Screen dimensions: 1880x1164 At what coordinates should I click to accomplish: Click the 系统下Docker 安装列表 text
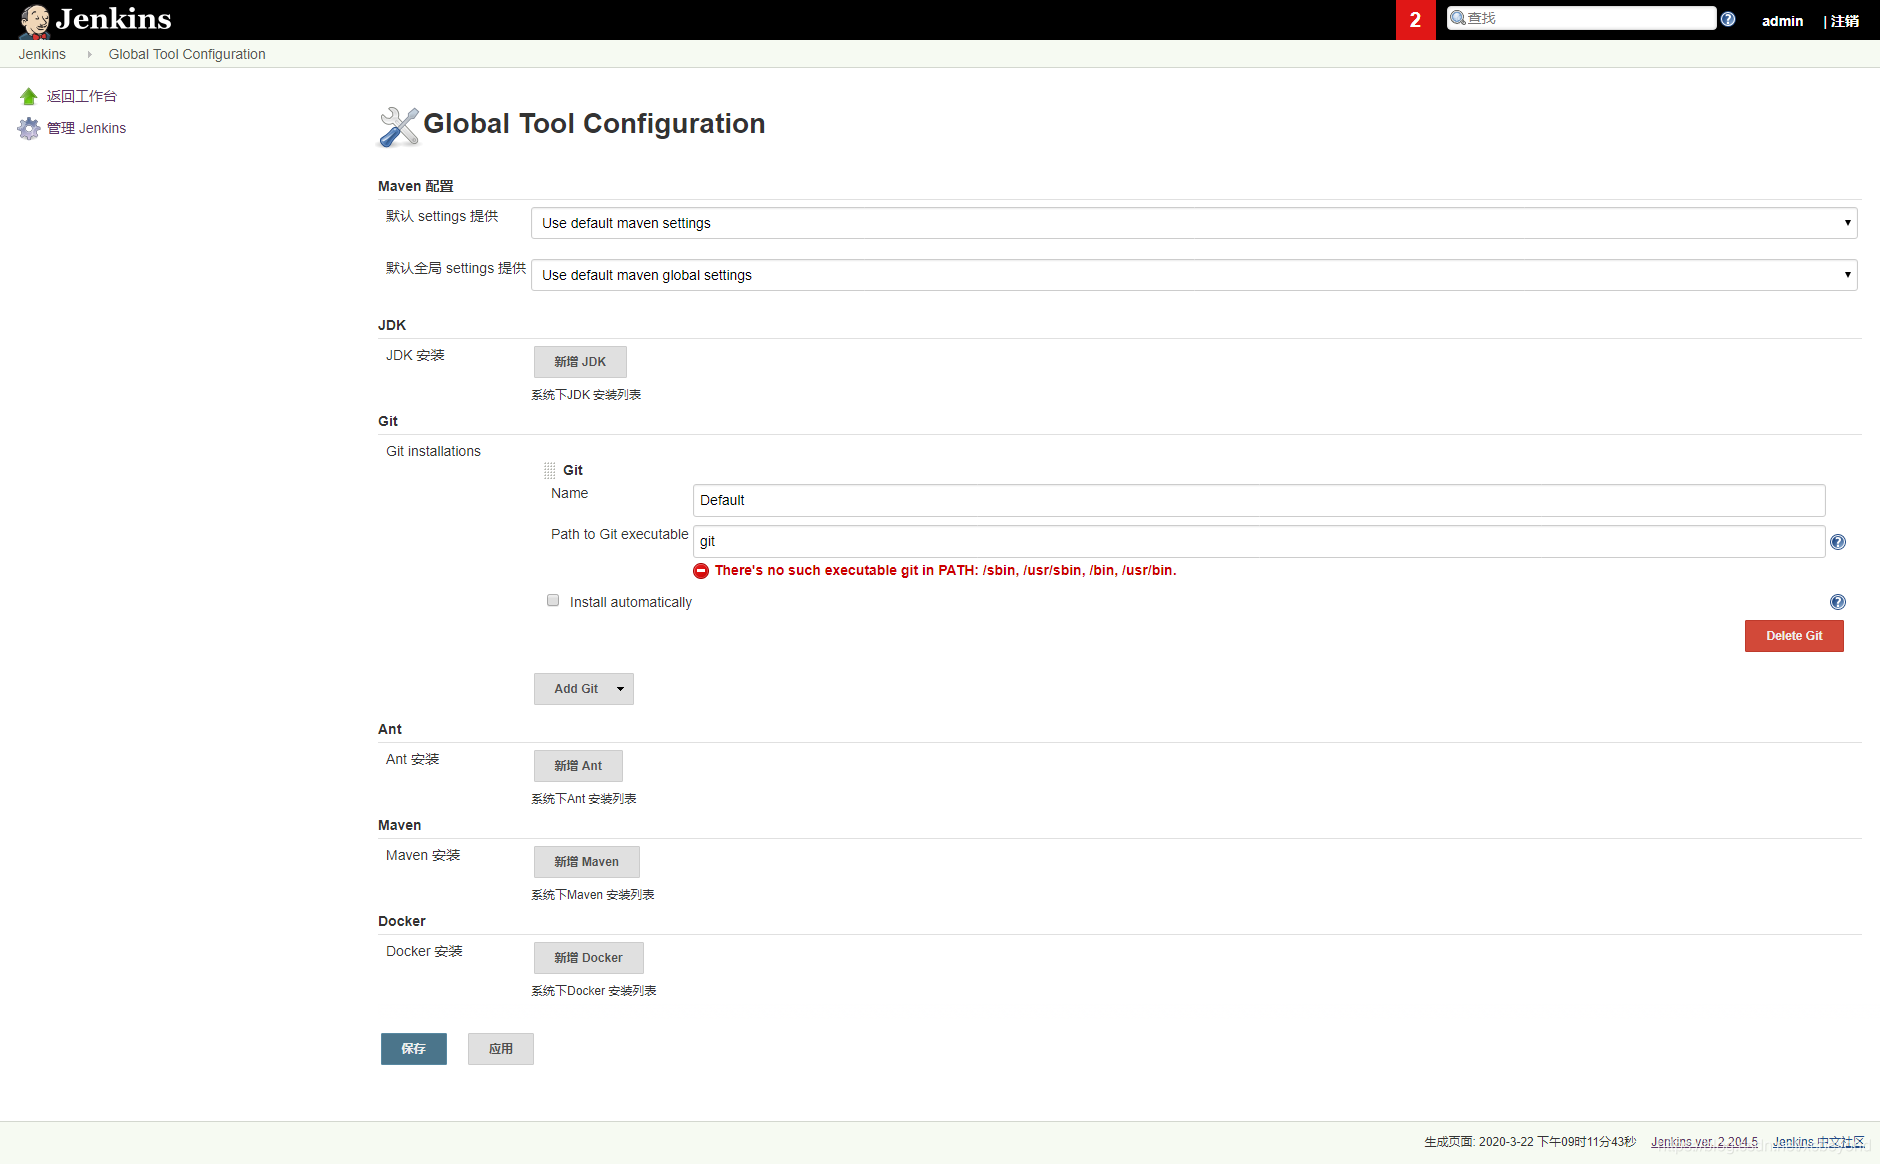point(594,991)
